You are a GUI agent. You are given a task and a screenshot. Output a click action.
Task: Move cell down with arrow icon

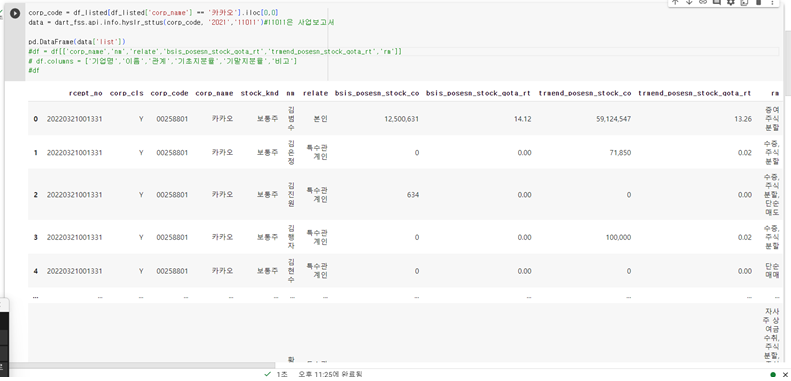click(689, 2)
